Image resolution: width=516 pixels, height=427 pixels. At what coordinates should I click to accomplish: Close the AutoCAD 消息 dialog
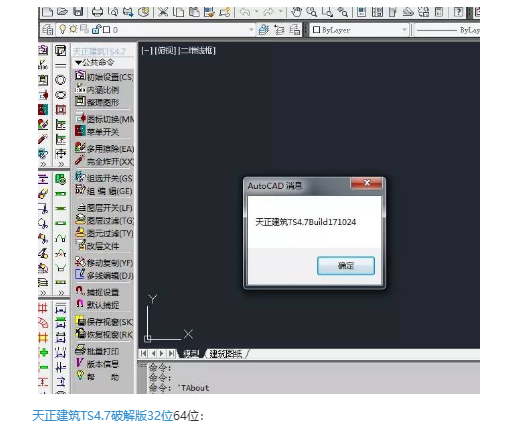(x=367, y=183)
